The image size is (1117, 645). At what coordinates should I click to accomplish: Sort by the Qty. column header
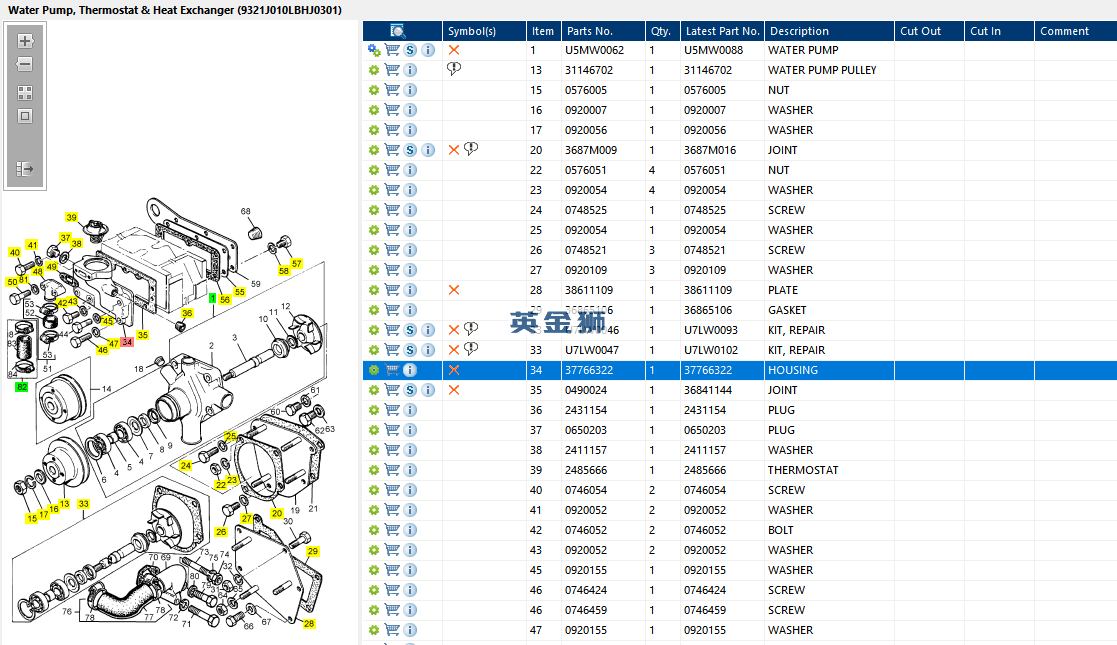coord(663,31)
